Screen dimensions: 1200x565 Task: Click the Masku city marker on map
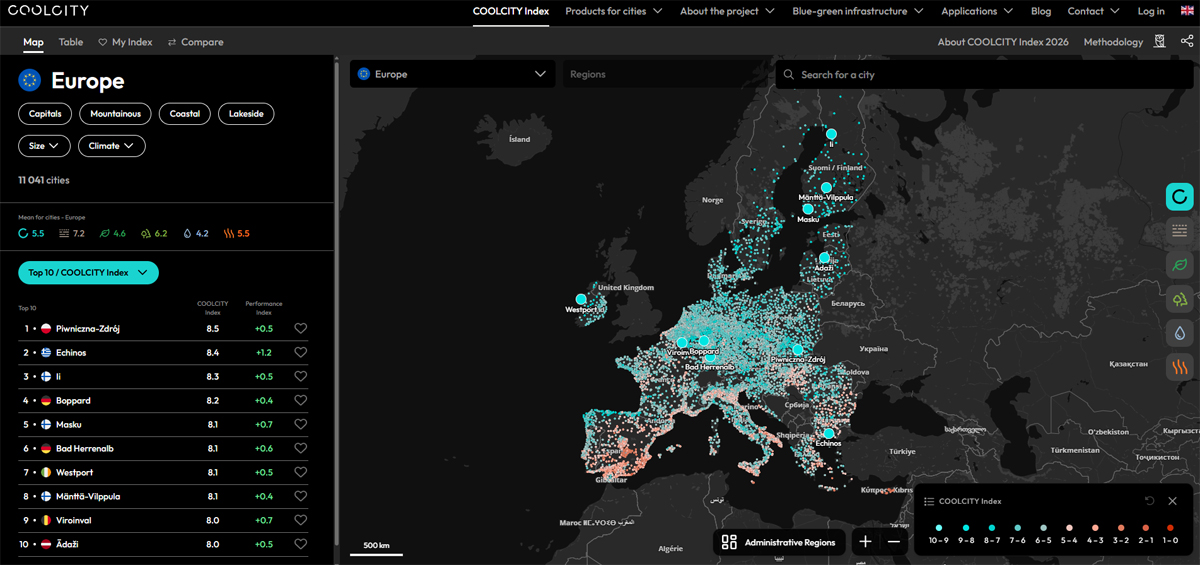tap(808, 209)
